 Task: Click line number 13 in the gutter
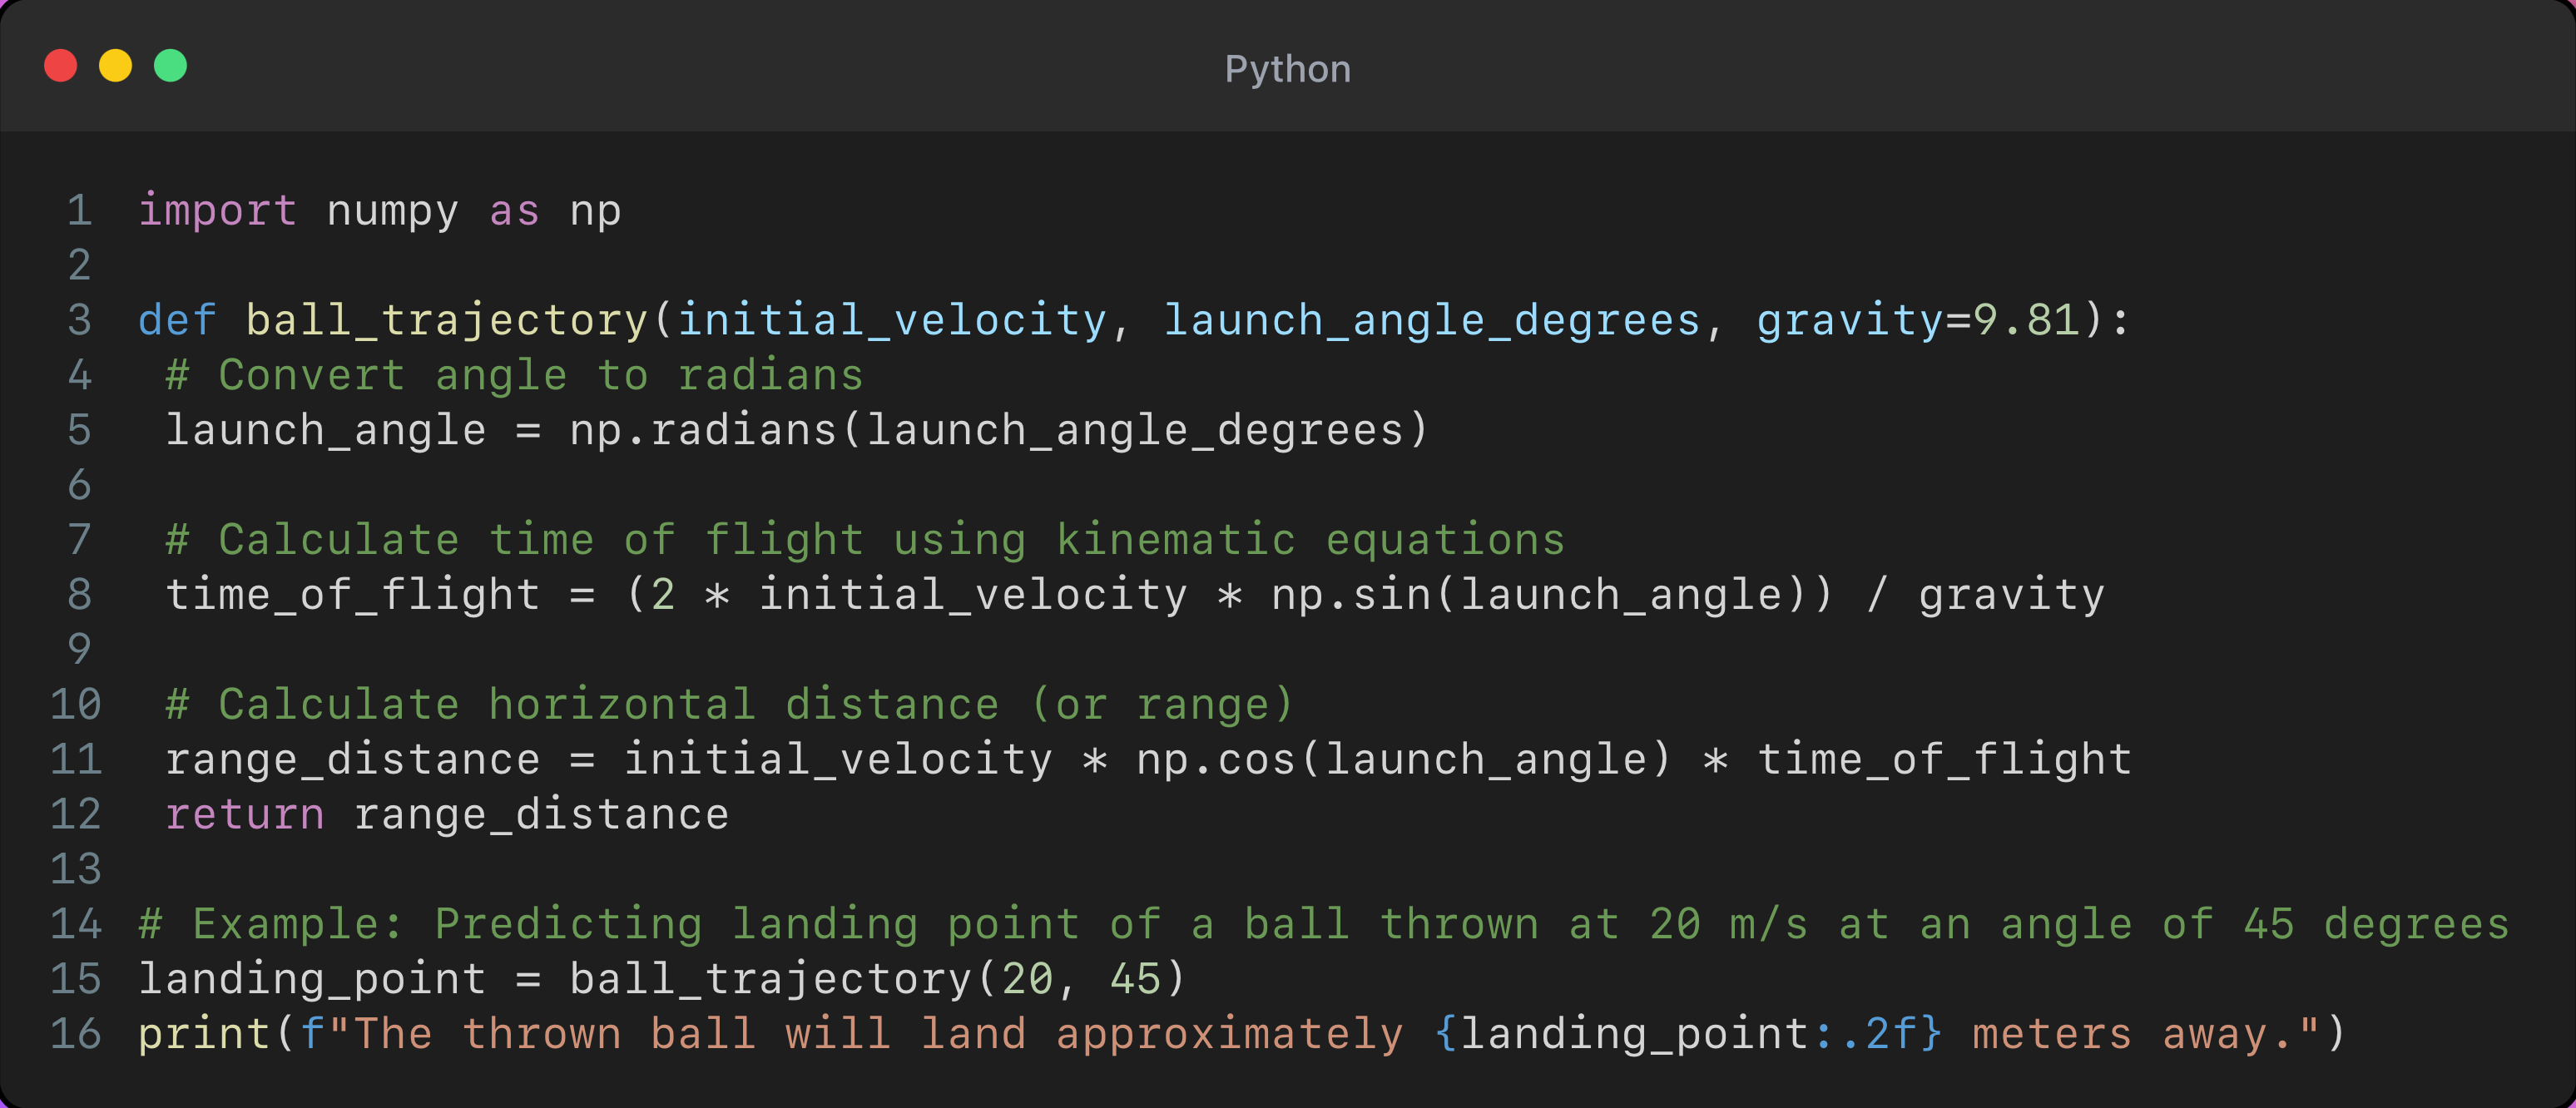[x=76, y=870]
